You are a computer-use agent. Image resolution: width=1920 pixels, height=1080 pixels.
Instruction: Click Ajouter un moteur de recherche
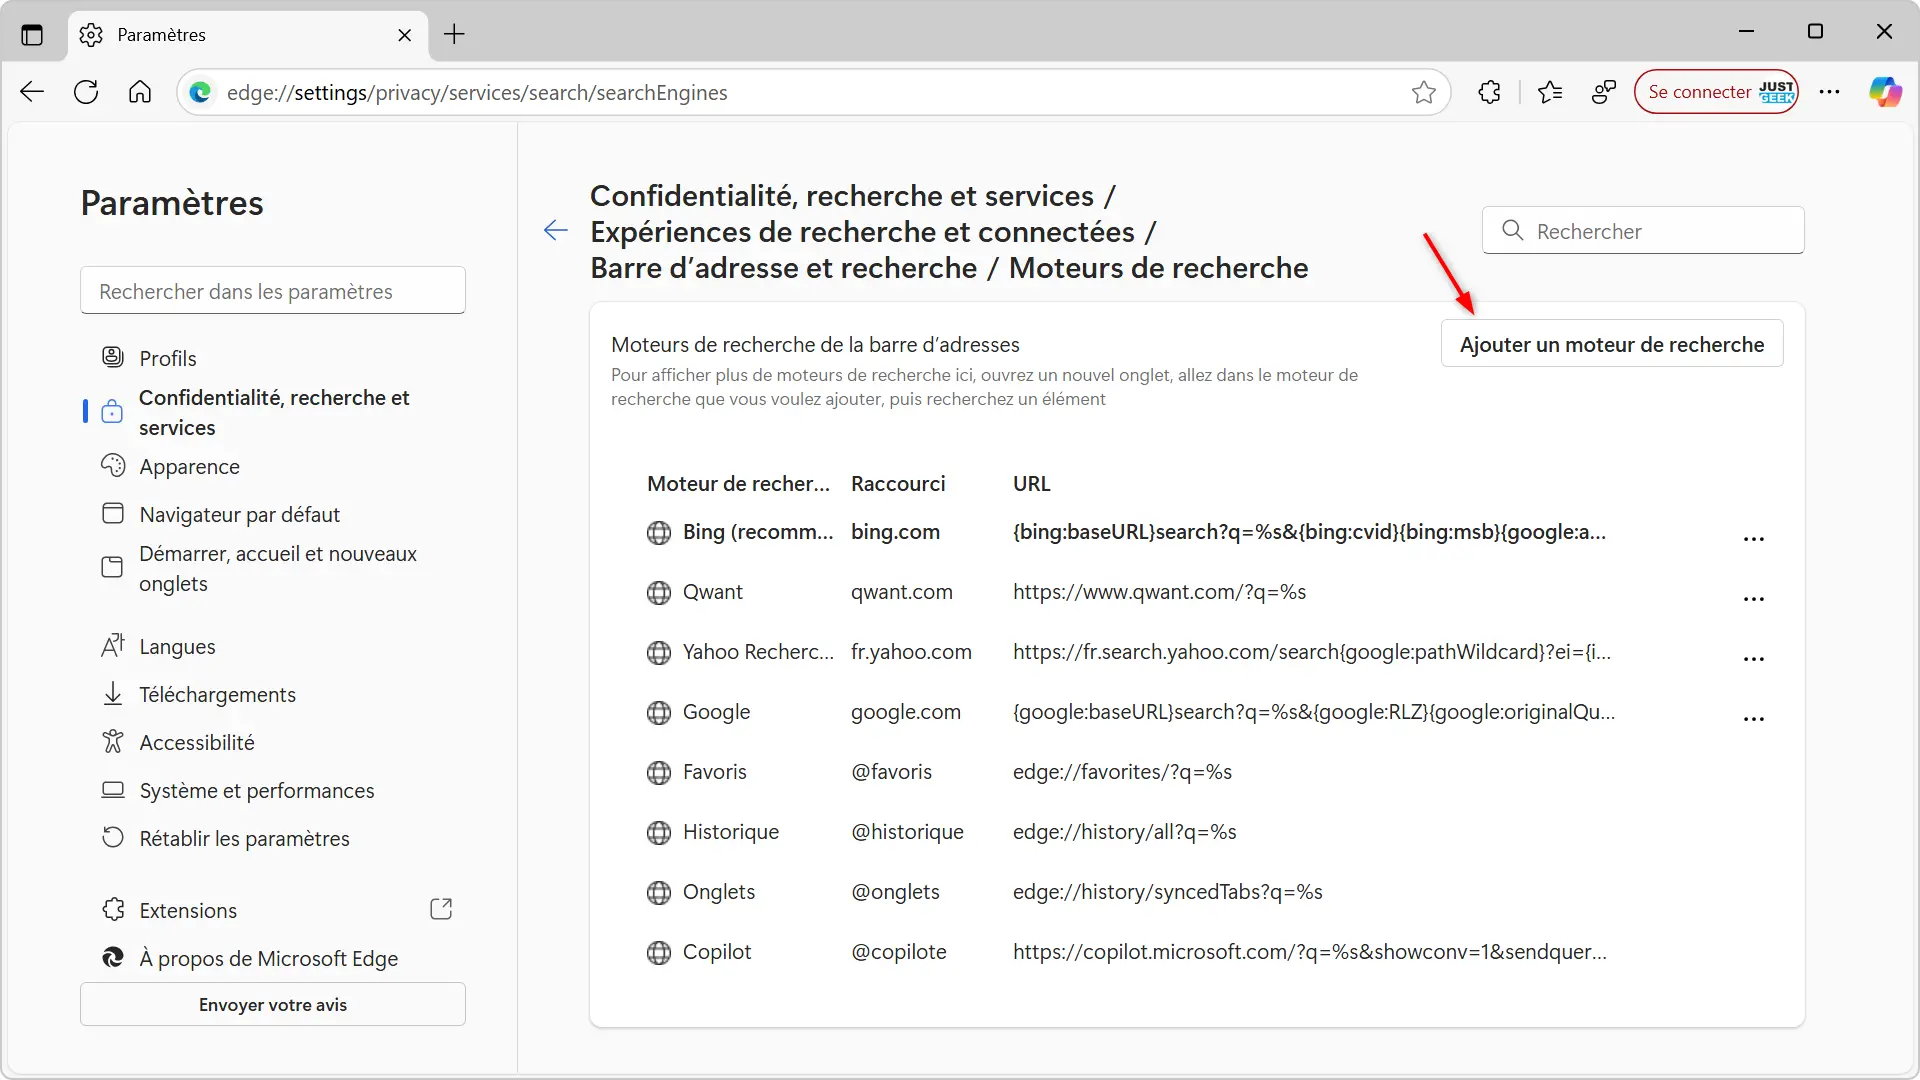pos(1612,344)
